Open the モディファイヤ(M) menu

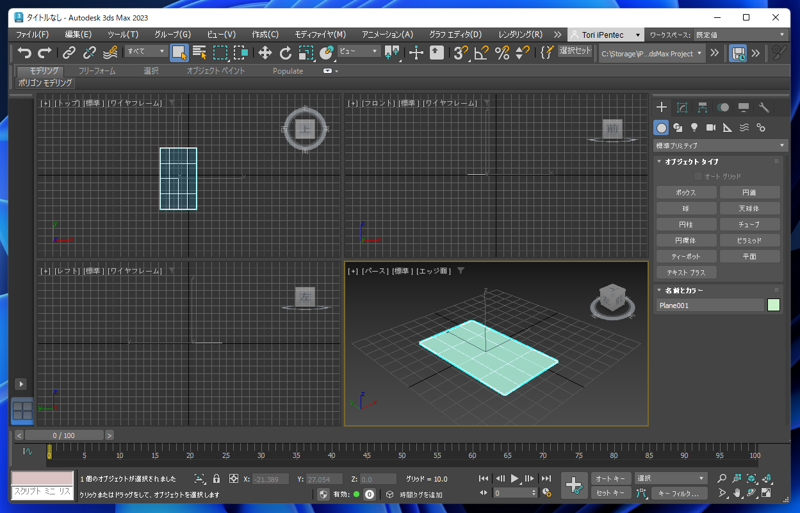320,35
